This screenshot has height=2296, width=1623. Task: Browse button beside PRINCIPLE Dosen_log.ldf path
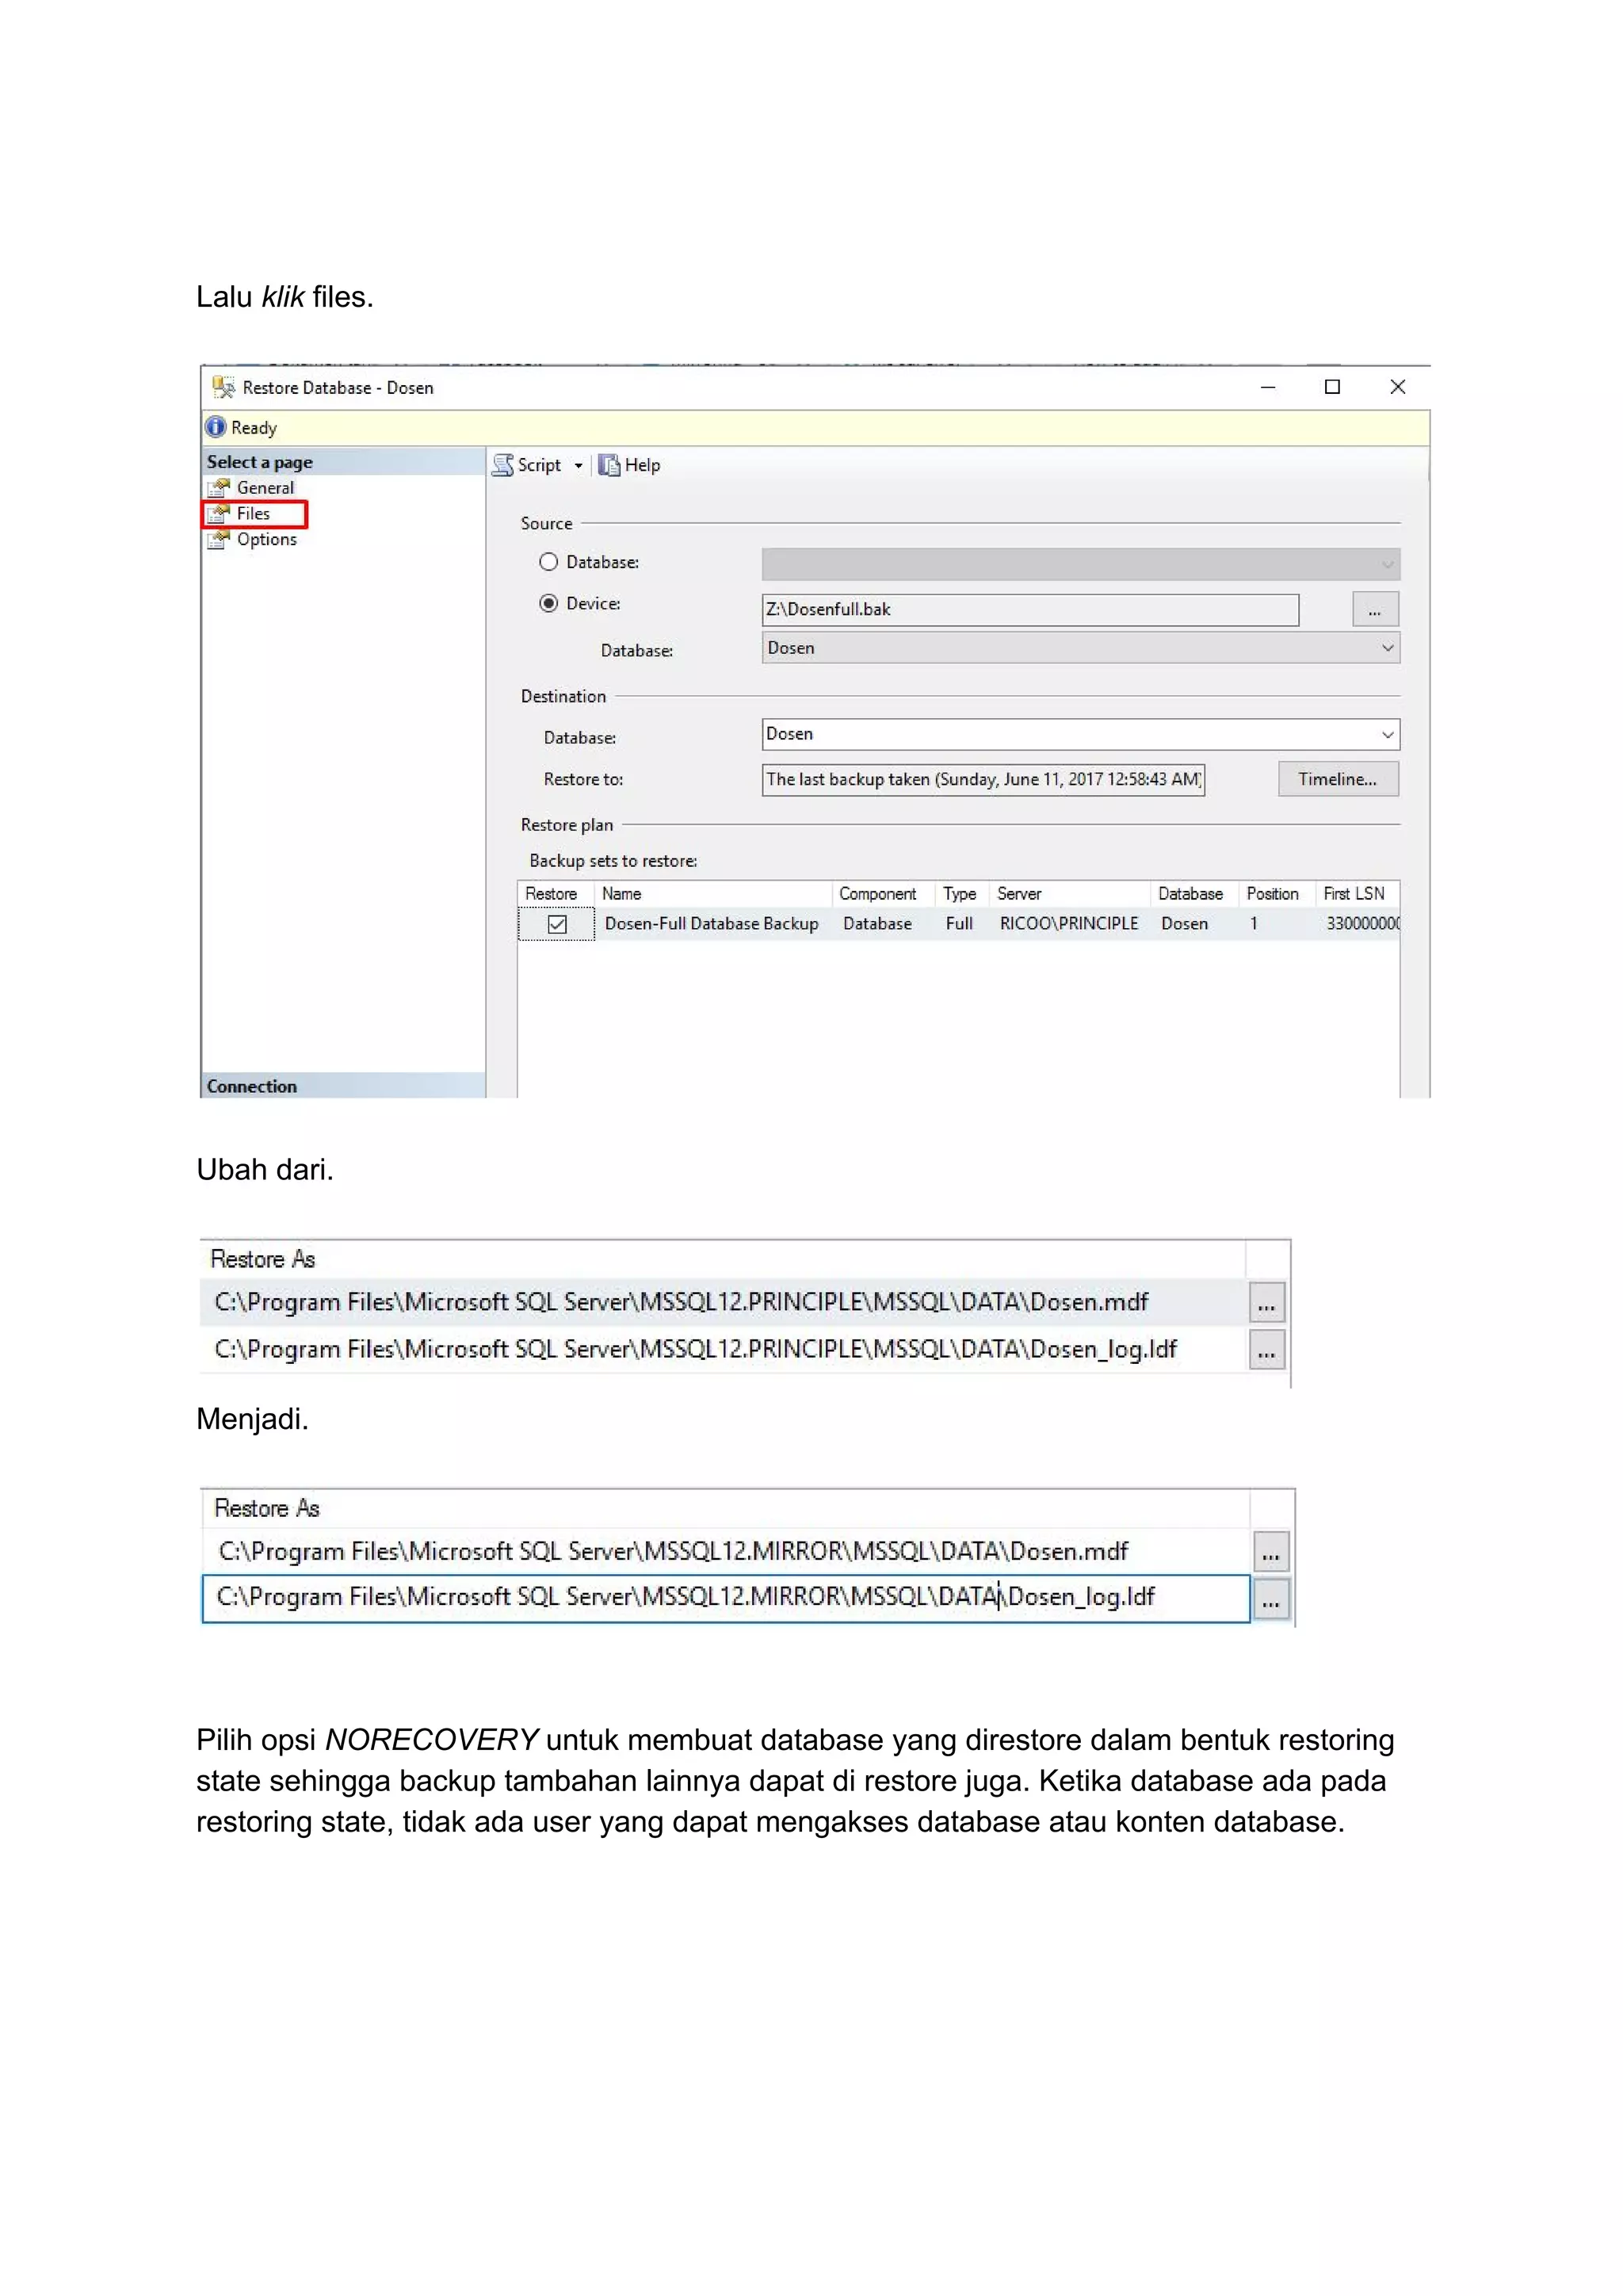point(1267,1351)
